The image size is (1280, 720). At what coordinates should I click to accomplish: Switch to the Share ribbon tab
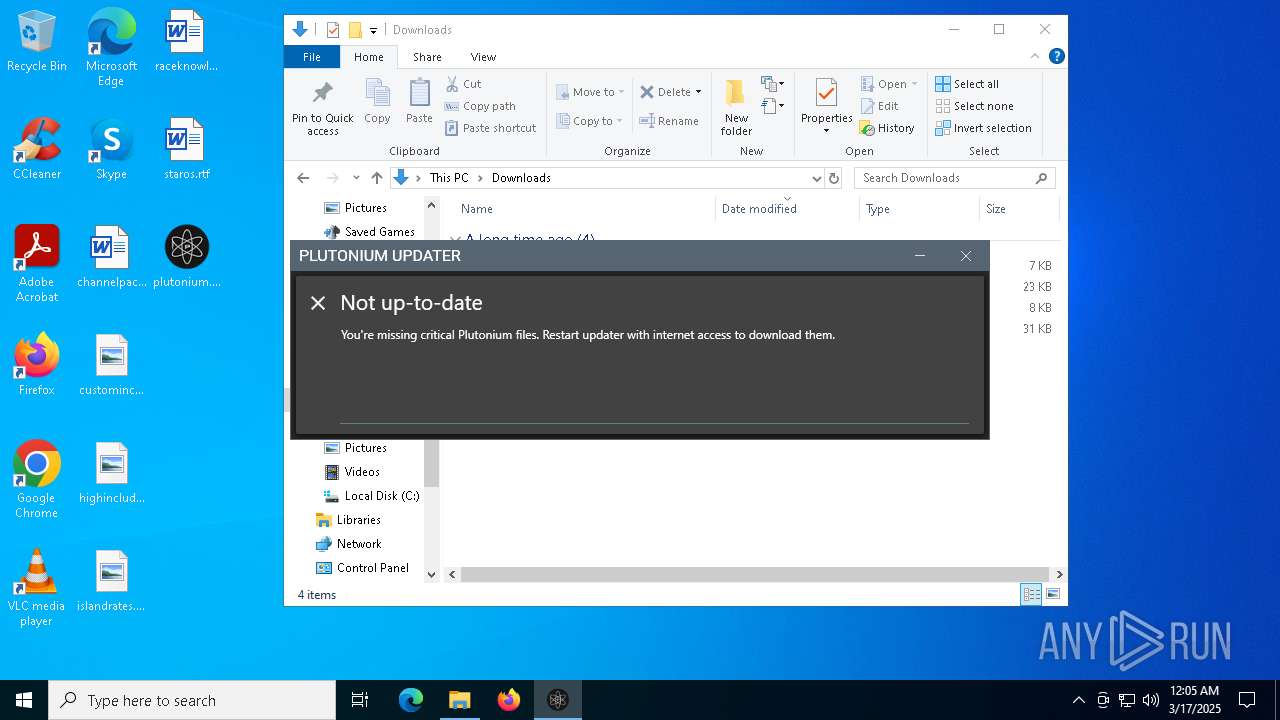(x=427, y=57)
